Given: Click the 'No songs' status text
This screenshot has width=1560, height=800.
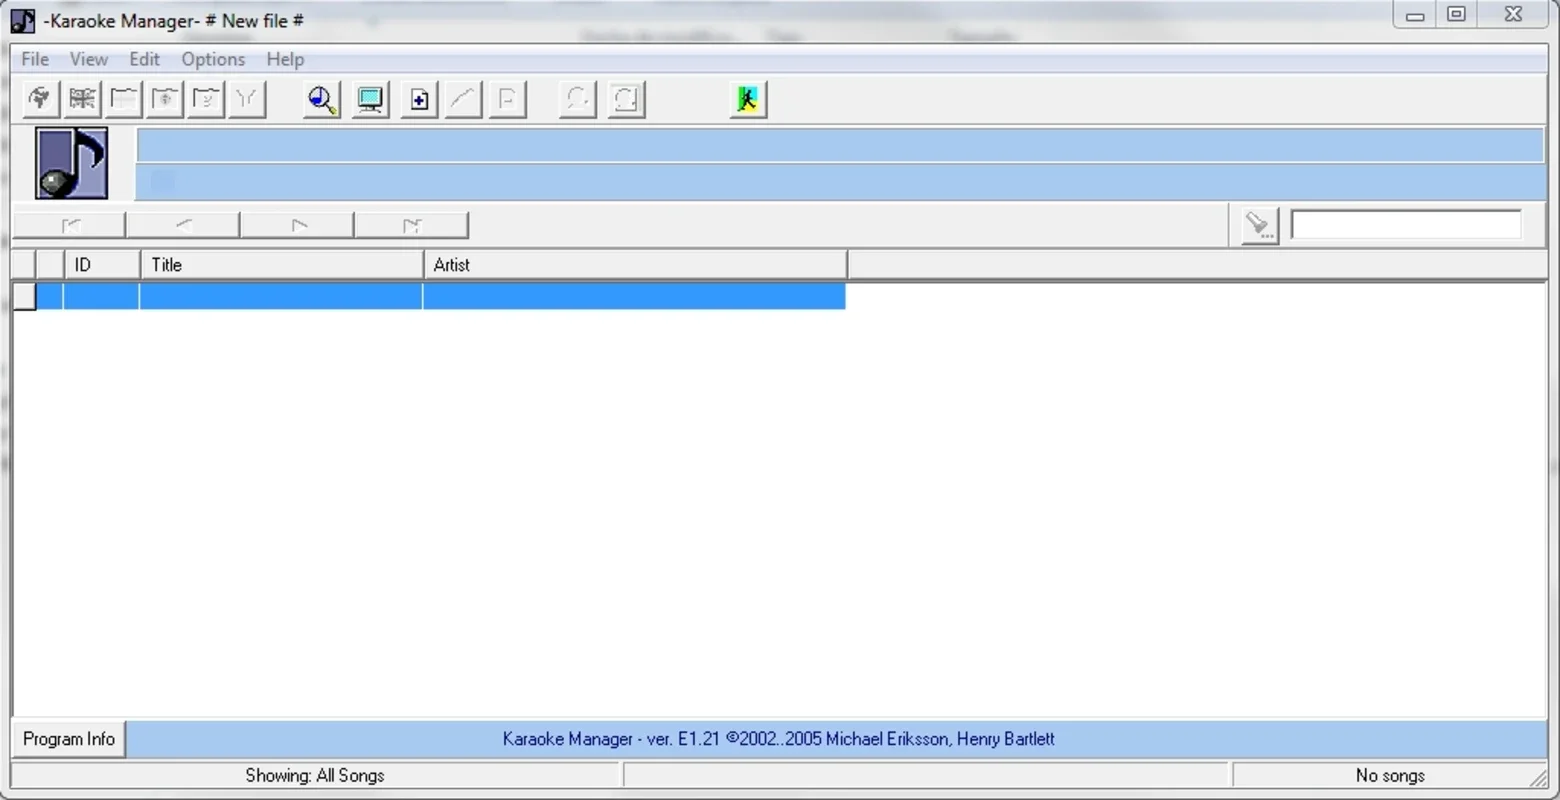Looking at the screenshot, I should pos(1390,775).
